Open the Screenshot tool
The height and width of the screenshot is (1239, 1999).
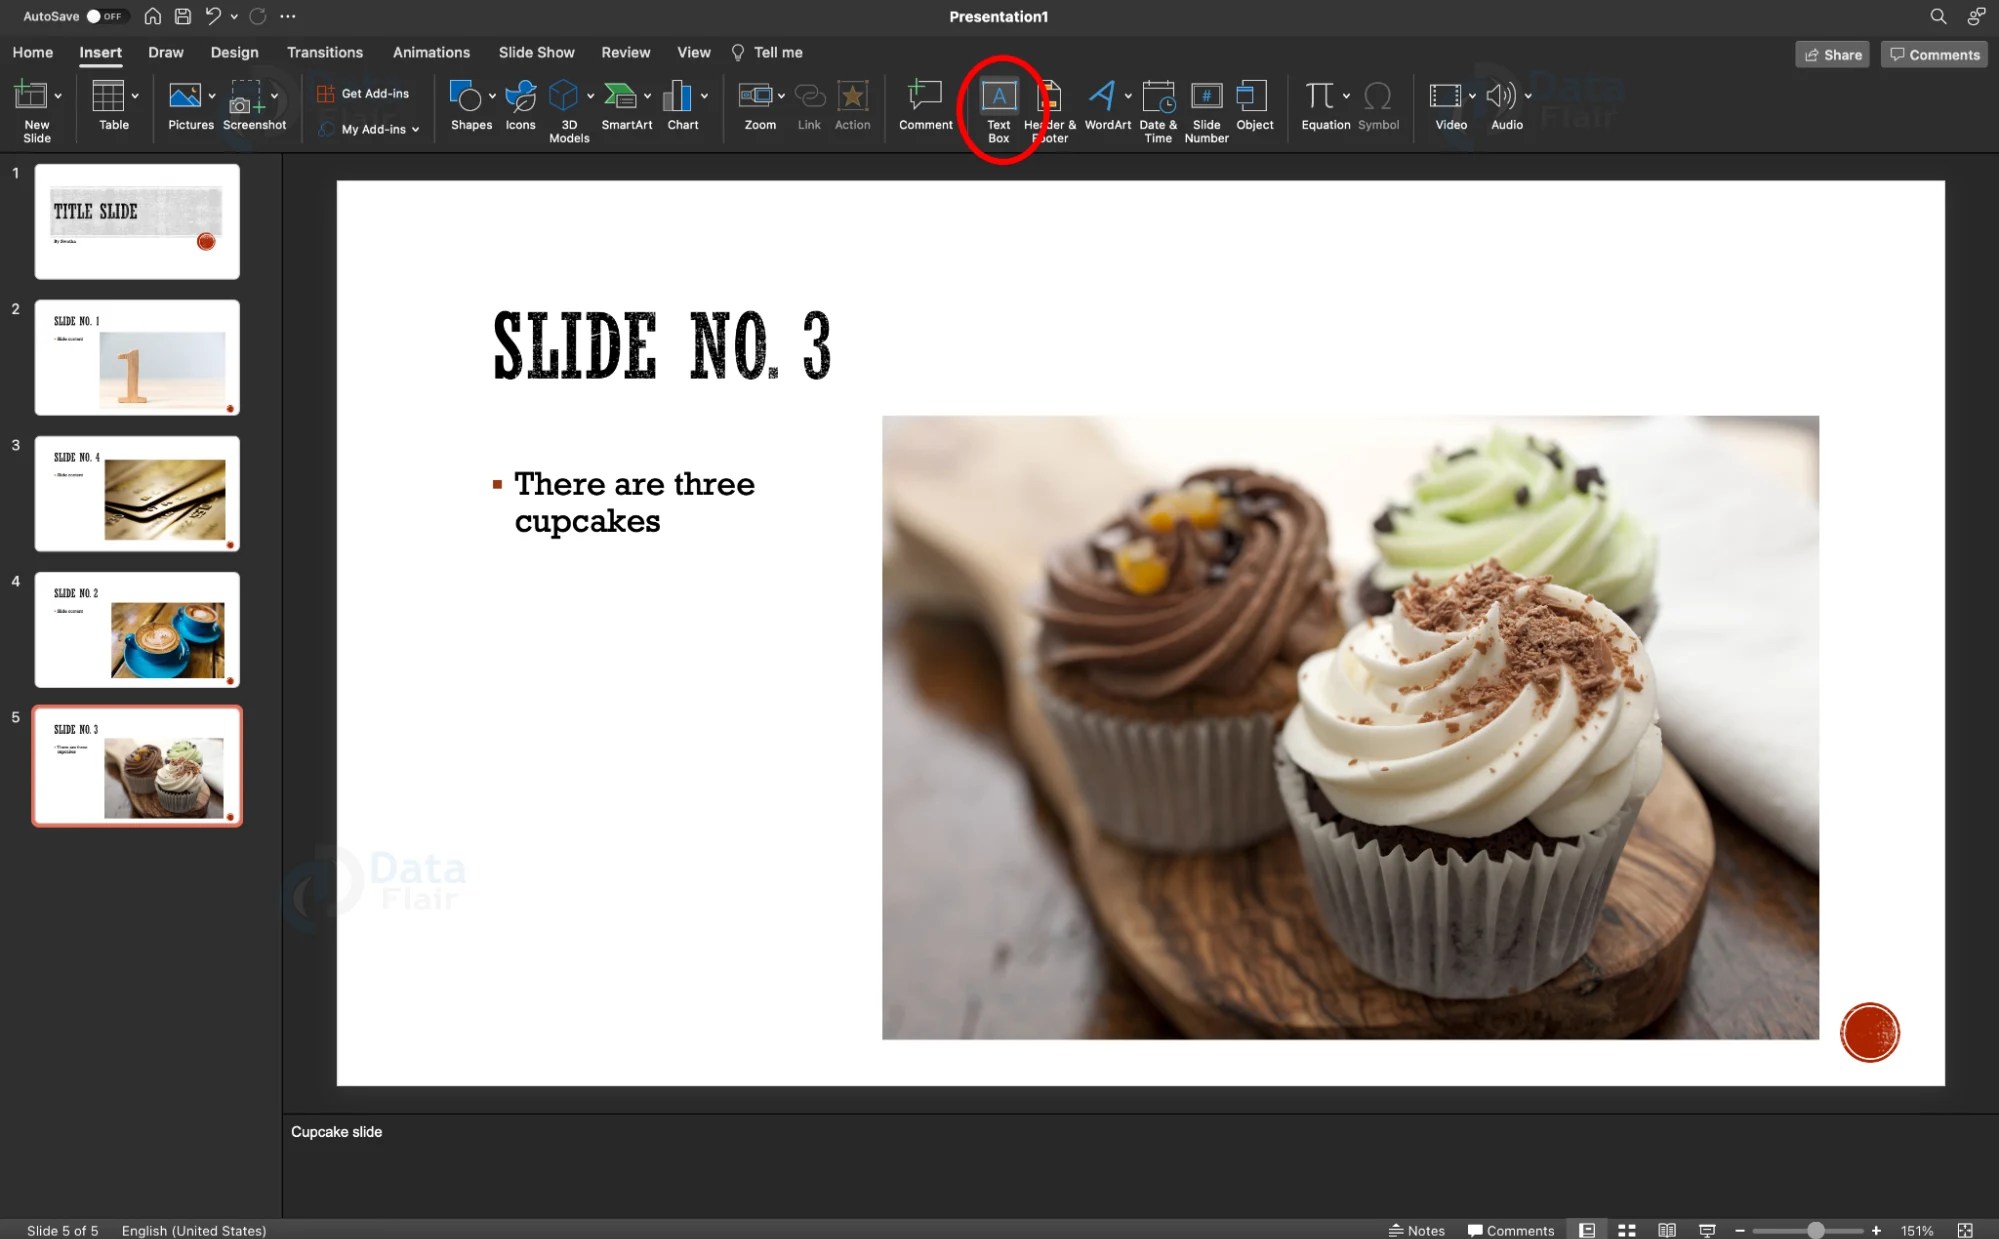248,103
